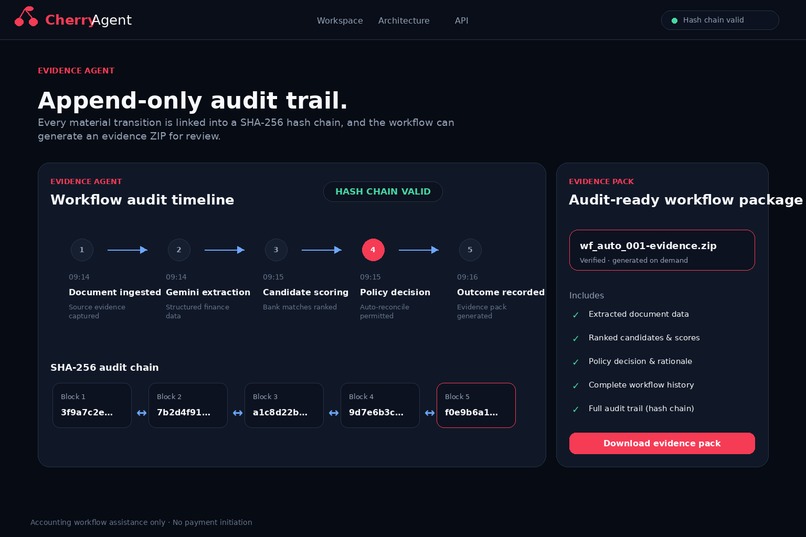Click link icon between Block 2 and 3
The image size is (806, 537).
237,413
